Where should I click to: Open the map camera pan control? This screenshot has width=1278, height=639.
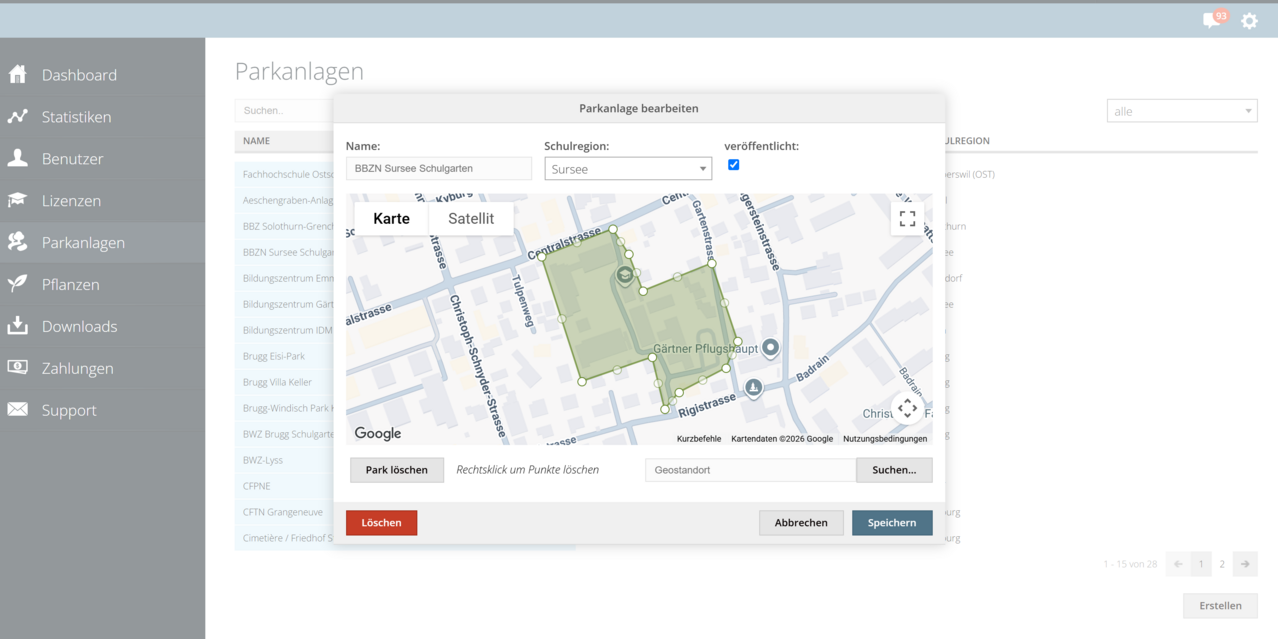907,408
